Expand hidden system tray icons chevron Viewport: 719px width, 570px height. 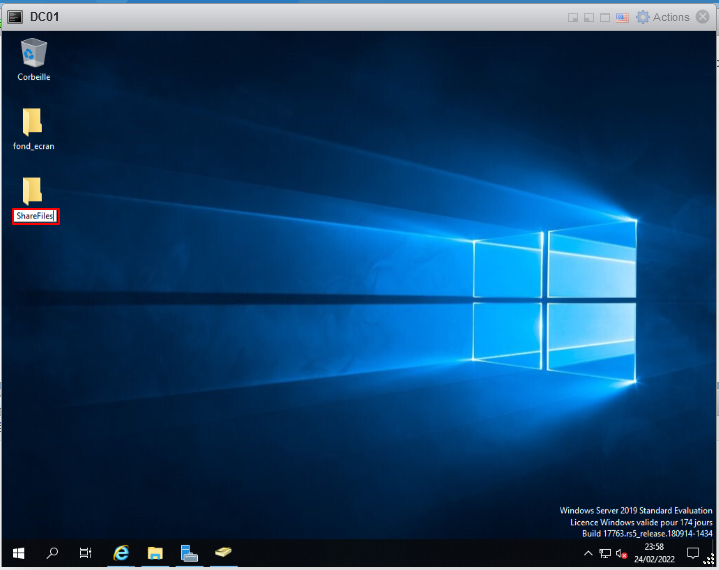click(x=588, y=553)
